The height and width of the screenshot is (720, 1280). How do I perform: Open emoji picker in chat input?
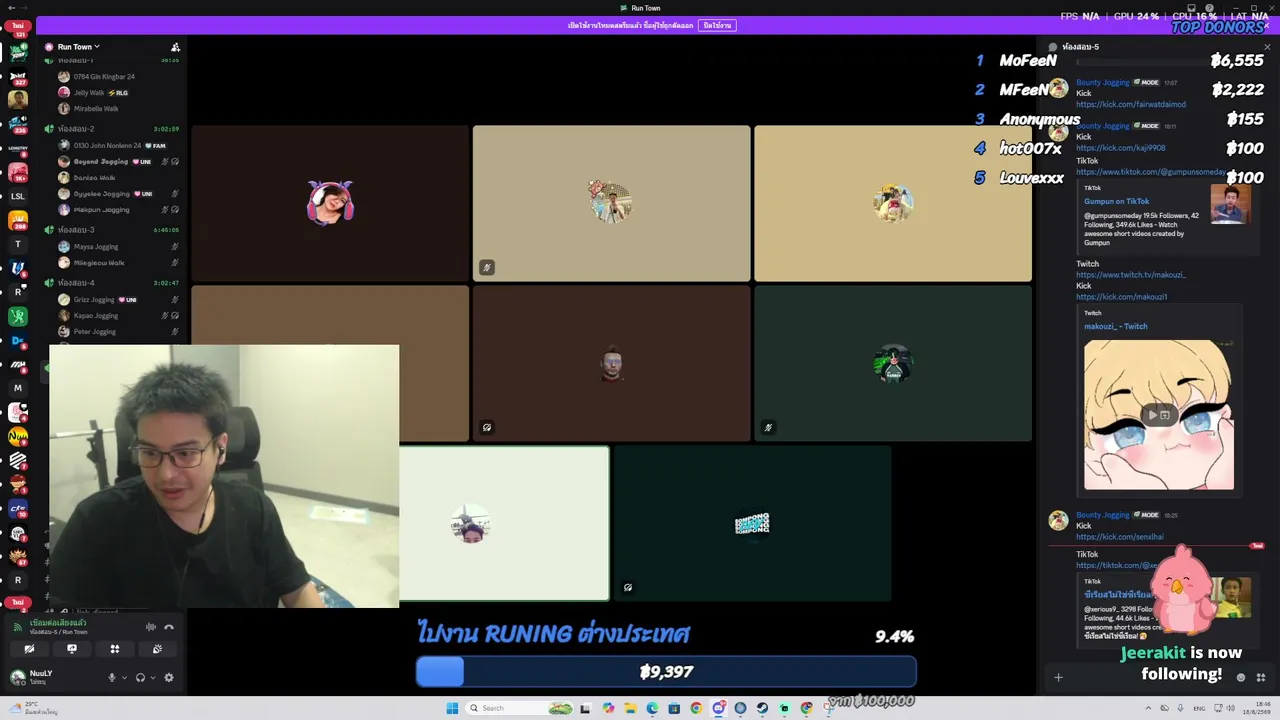click(1241, 677)
